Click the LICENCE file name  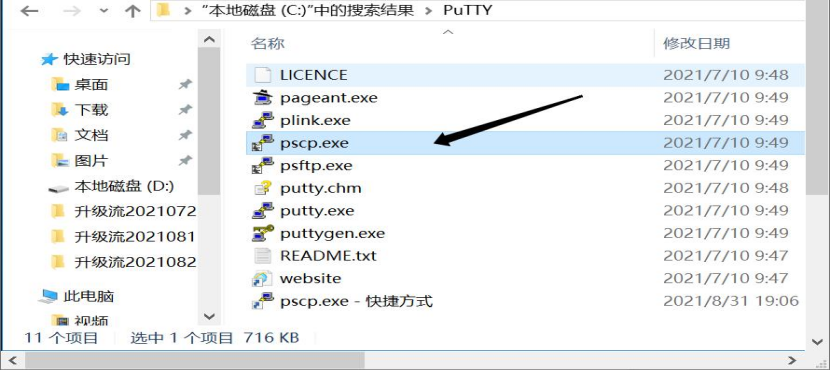[x=314, y=75]
